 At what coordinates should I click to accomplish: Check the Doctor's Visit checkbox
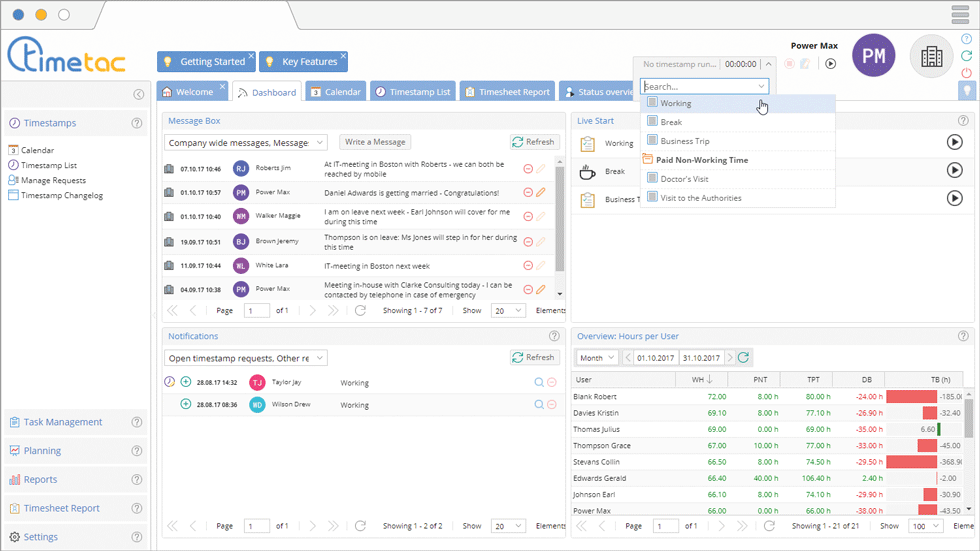click(x=652, y=177)
